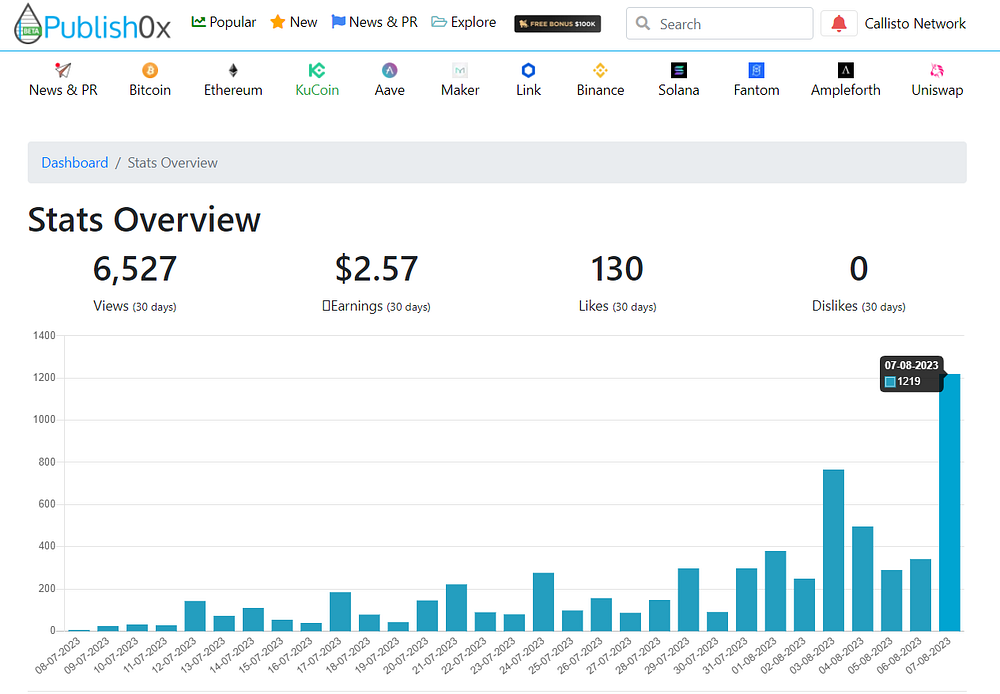
Task: Click the Ampleforth category label
Action: [x=846, y=90]
